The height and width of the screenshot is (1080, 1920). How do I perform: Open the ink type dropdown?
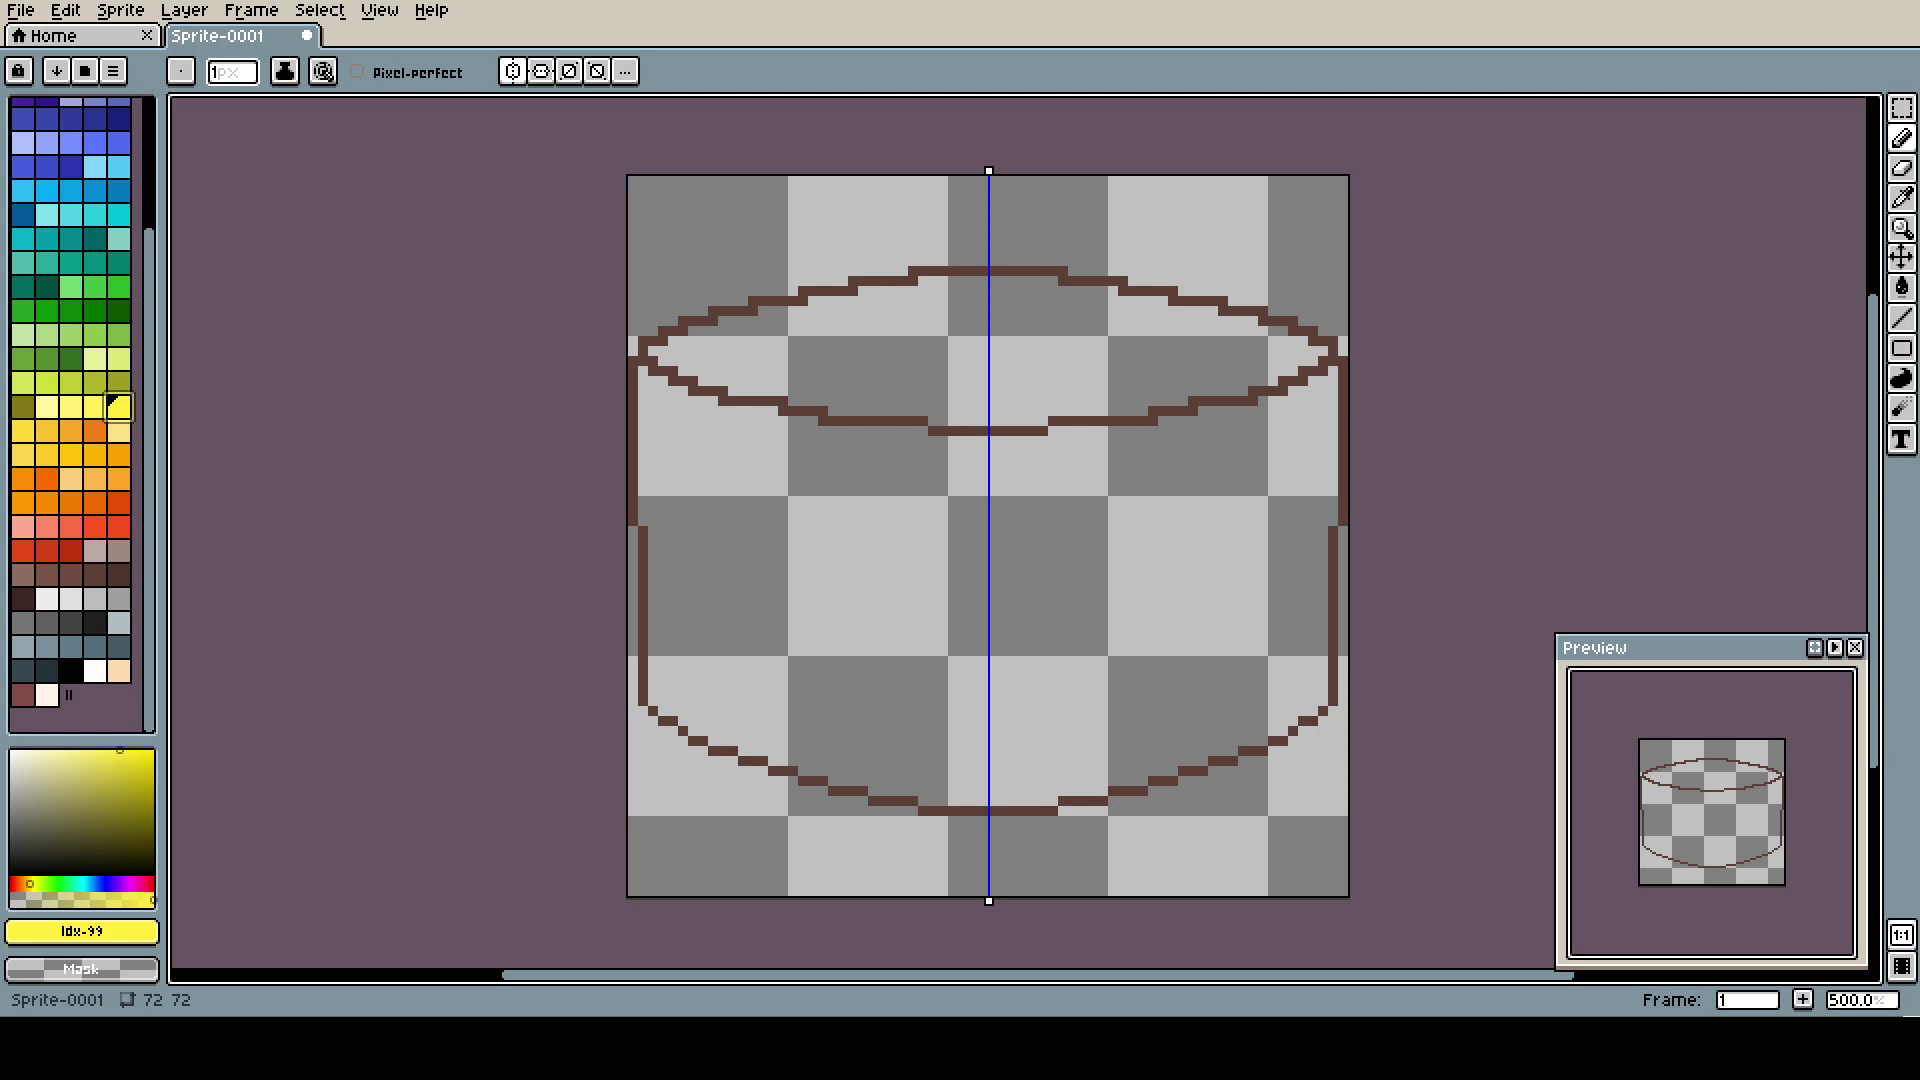(x=285, y=71)
